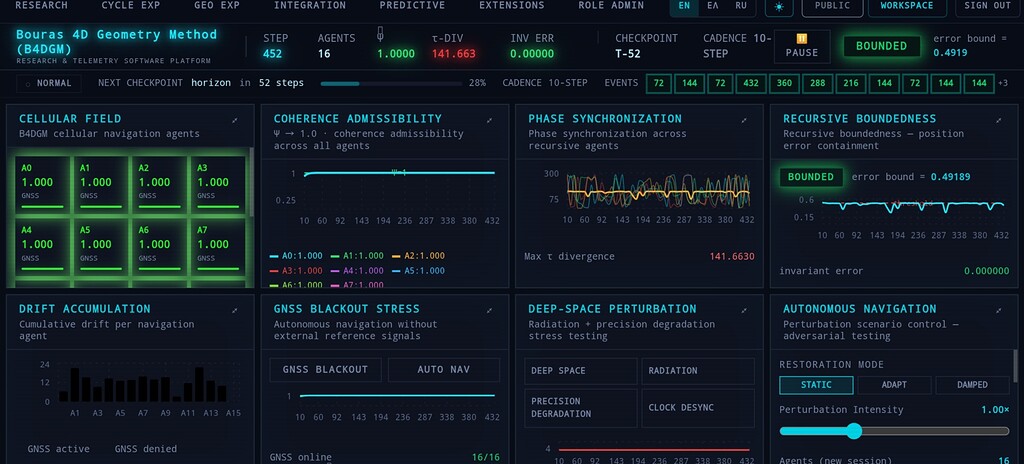Screen dimensions: 1024x464
Task: Expand the Phase Synchronization panel
Action: 744,120
